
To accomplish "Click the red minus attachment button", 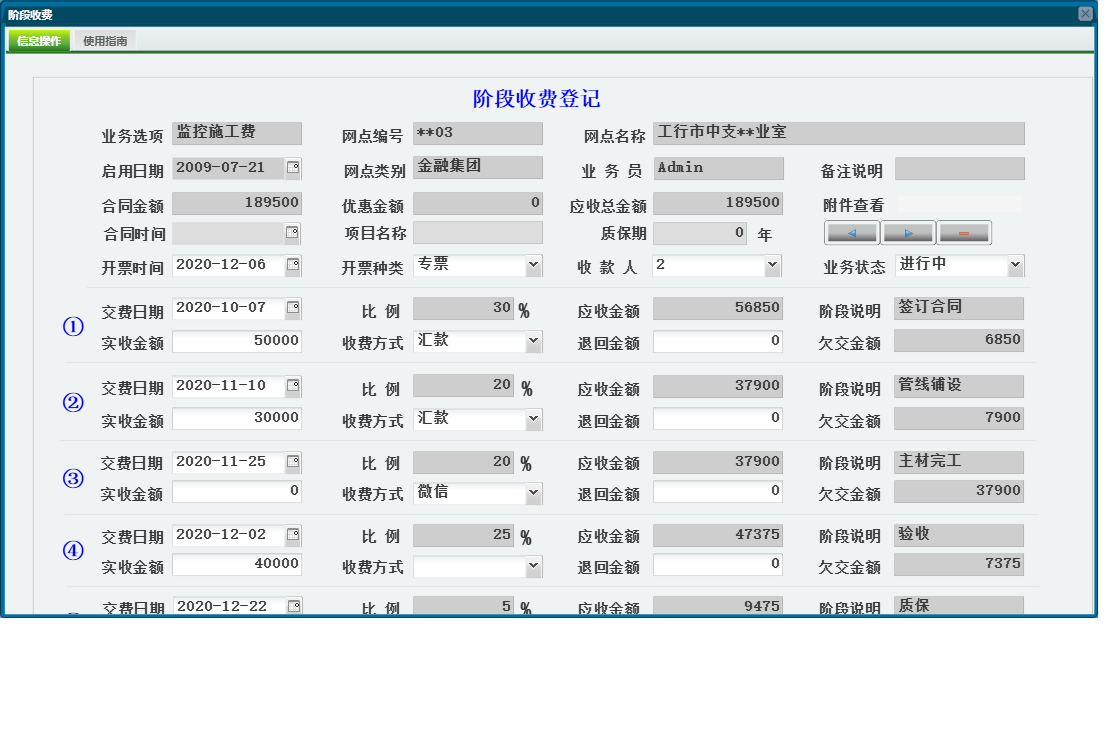I will pyautogui.click(x=965, y=232).
